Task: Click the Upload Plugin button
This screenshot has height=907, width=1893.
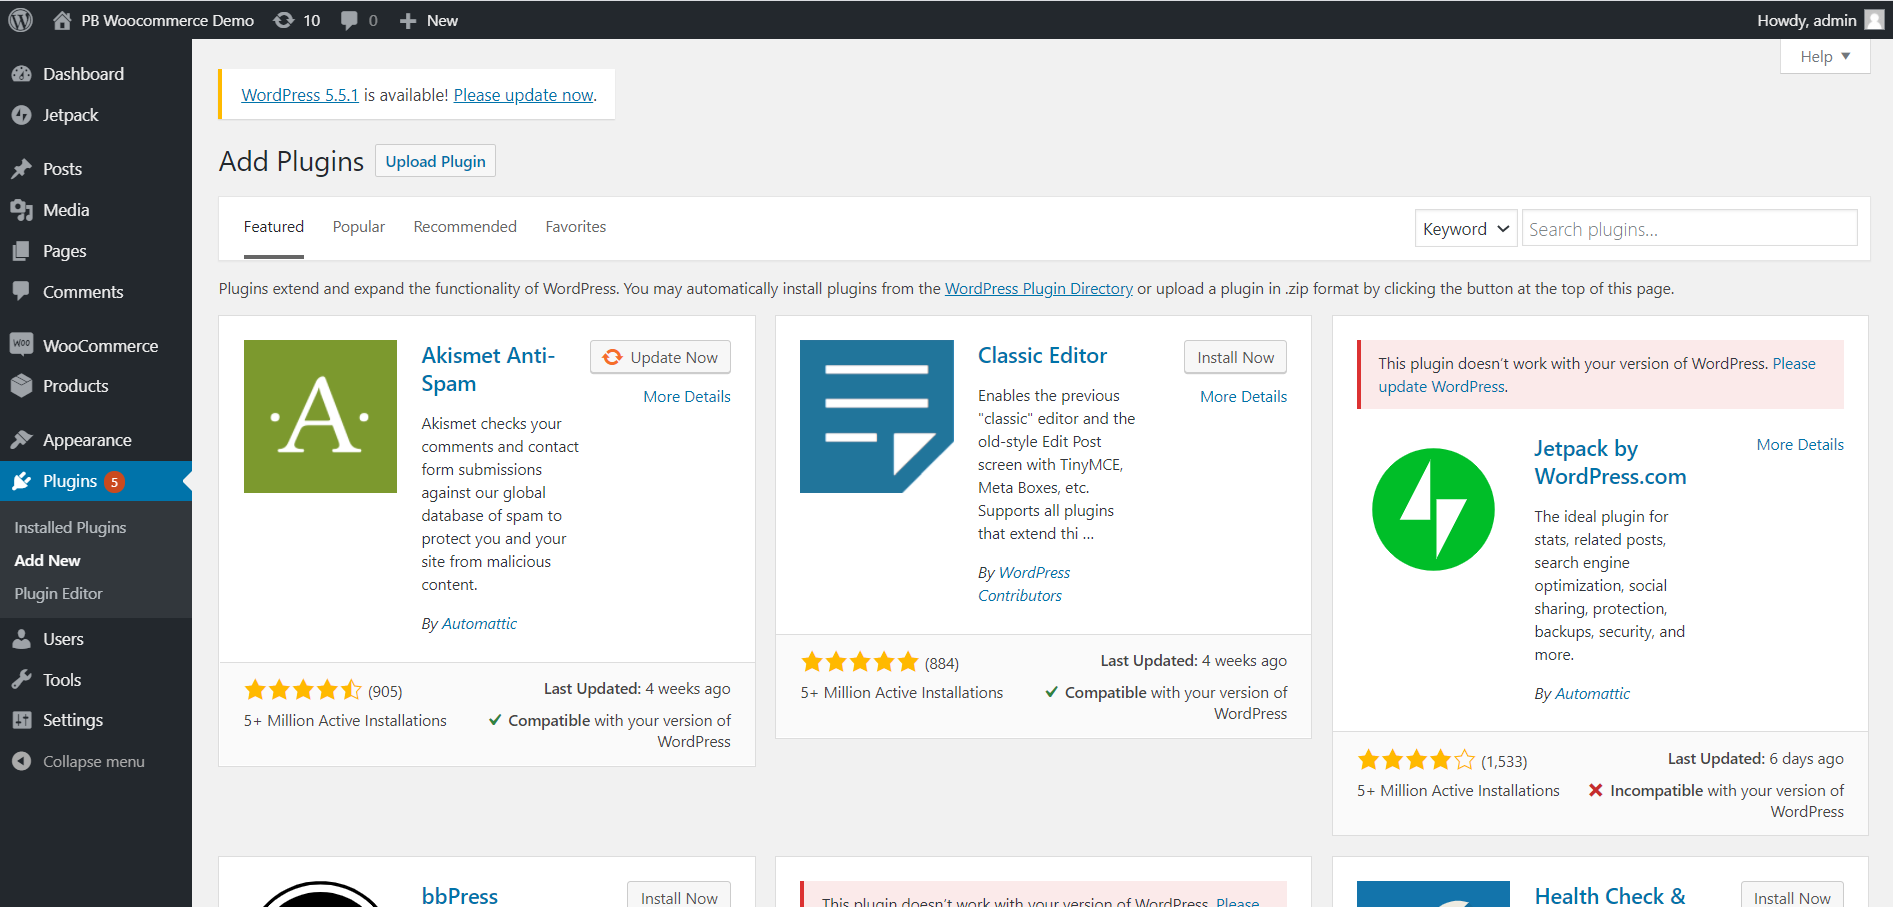Action: 435,161
